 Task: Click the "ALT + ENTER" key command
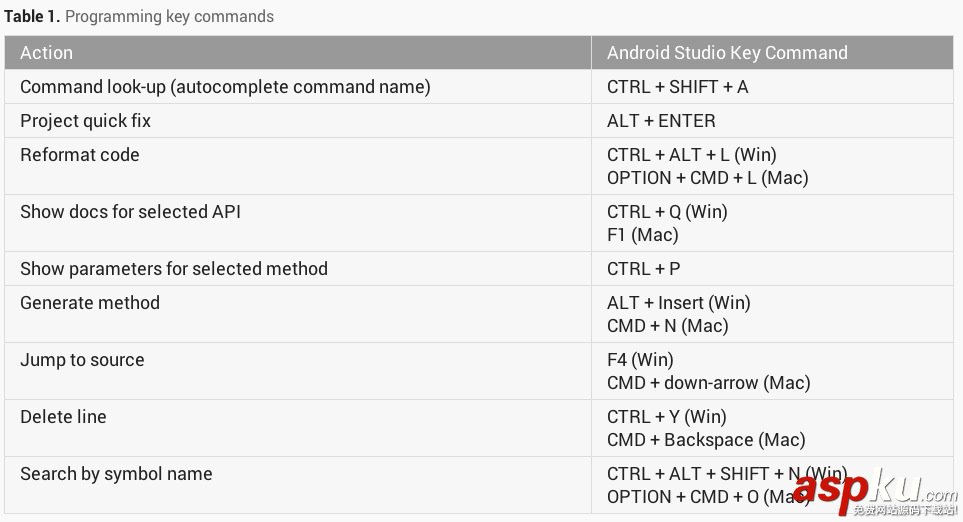[661, 121]
